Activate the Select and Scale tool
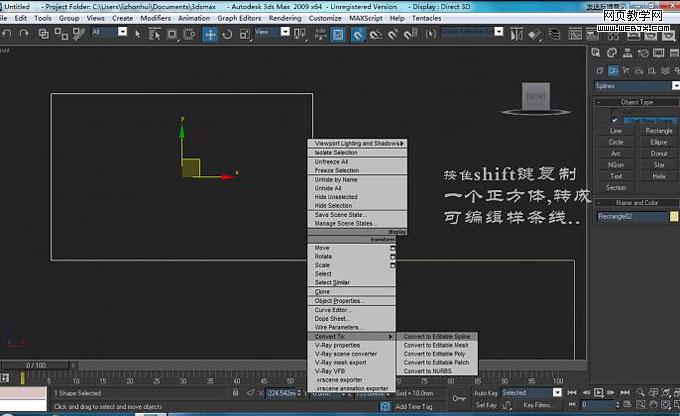The height and width of the screenshot is (416, 680). tap(245, 34)
